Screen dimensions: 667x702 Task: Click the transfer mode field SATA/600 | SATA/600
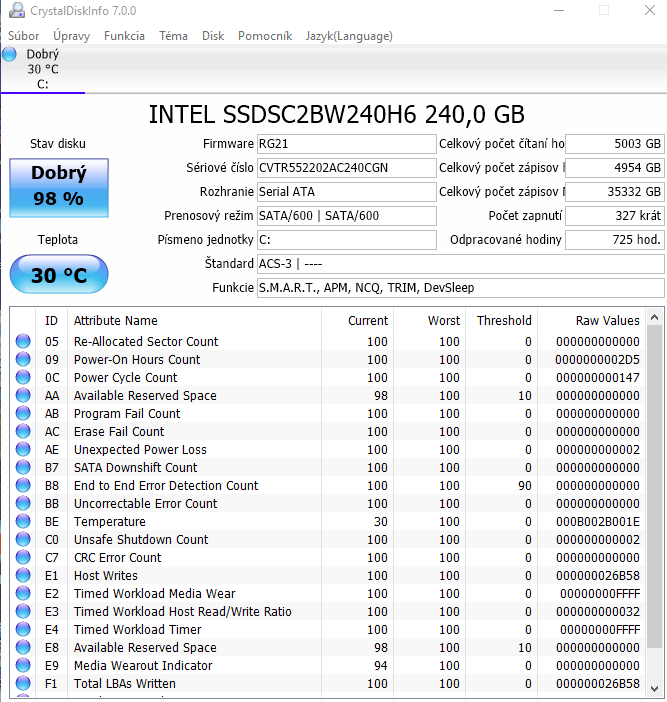point(346,216)
